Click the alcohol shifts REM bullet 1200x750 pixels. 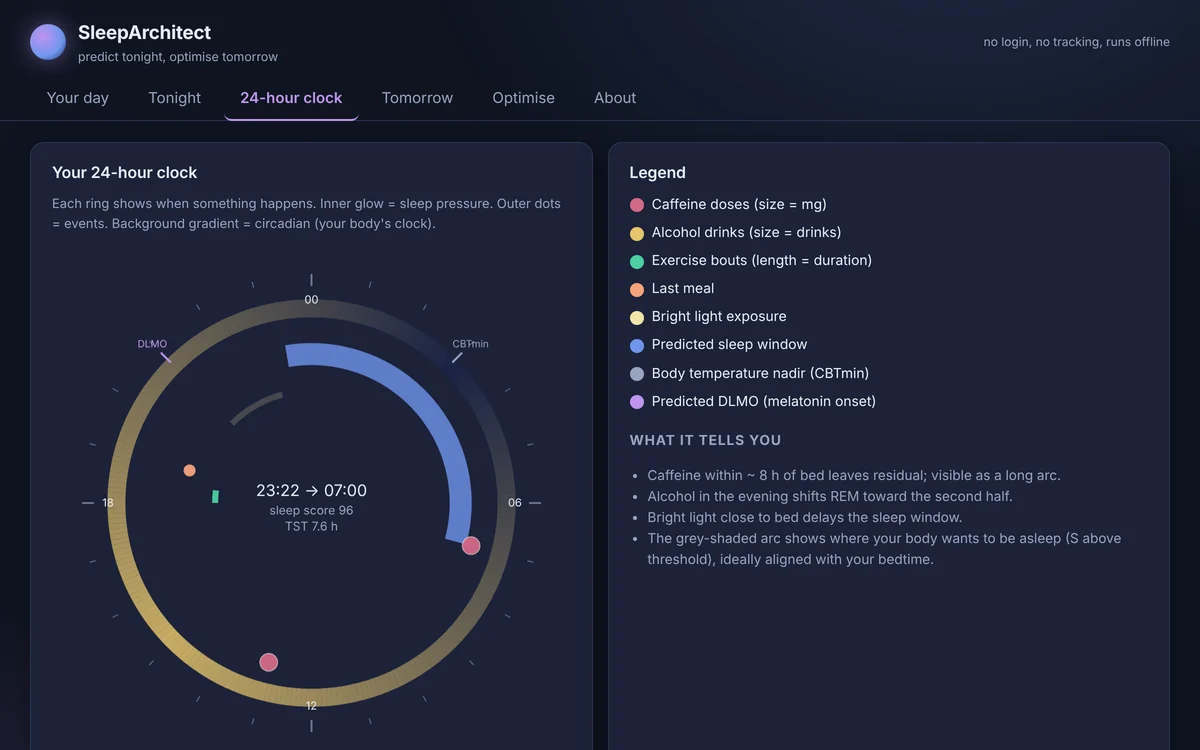pos(830,496)
